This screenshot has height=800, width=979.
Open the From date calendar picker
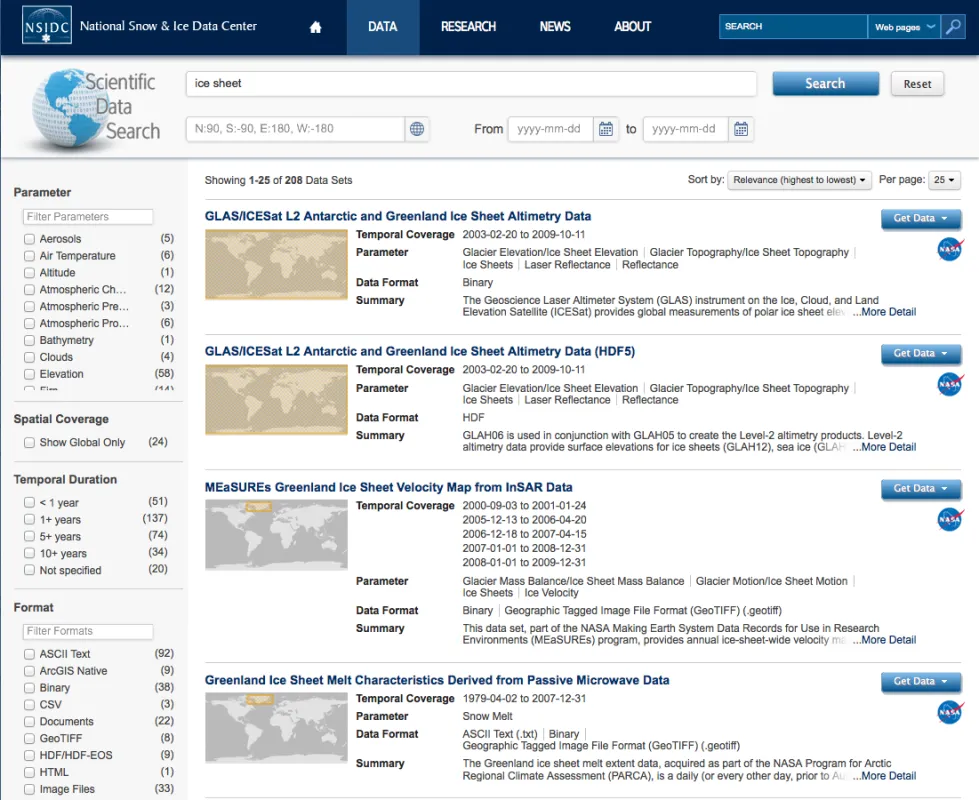(x=606, y=129)
